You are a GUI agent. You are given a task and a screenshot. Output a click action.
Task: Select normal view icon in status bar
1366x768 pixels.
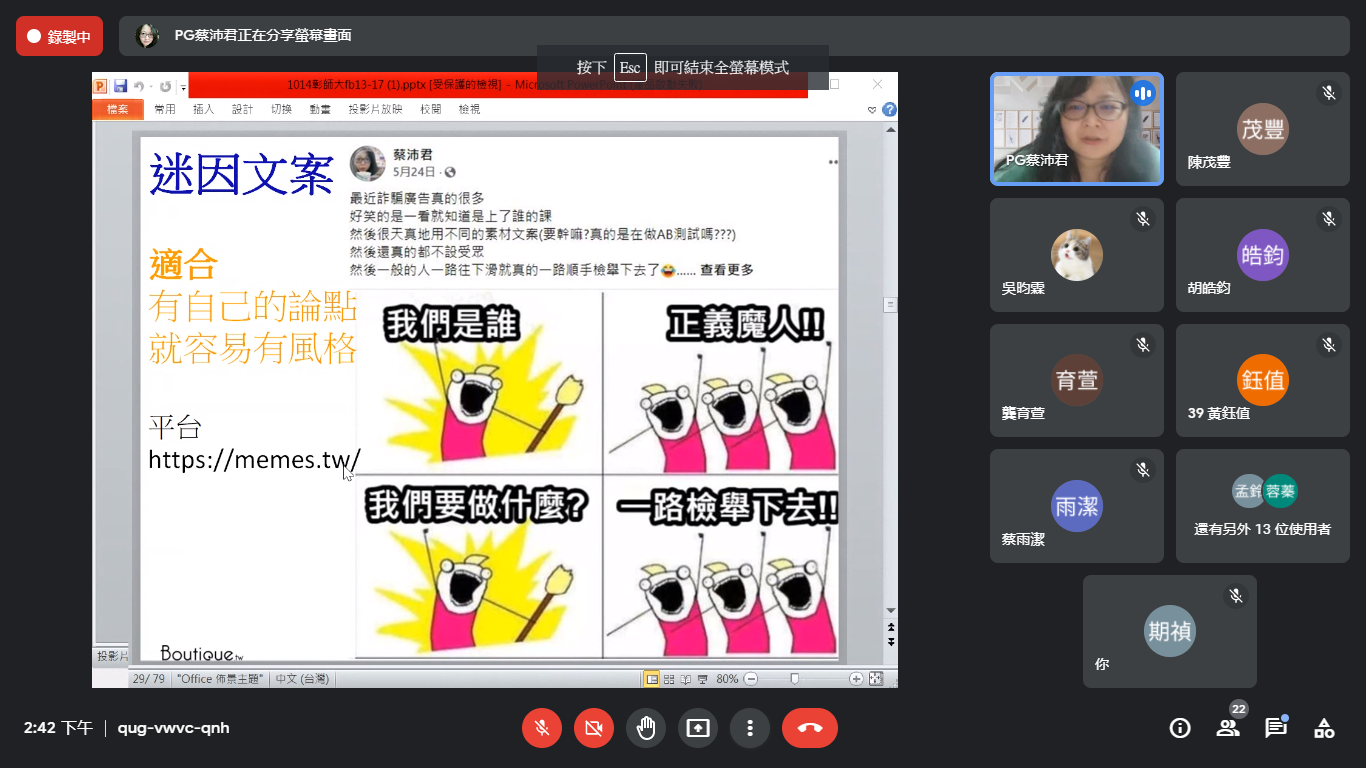[652, 679]
